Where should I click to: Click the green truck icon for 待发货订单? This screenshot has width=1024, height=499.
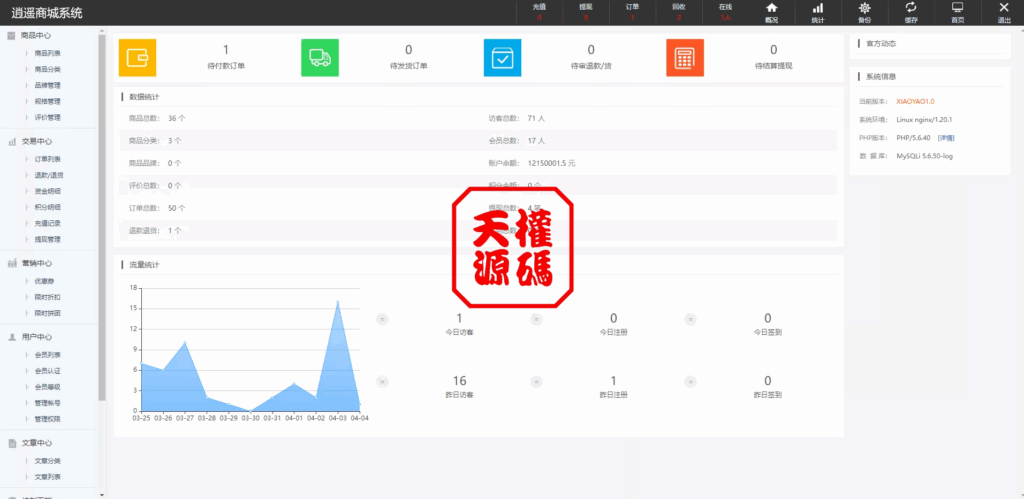coord(320,57)
